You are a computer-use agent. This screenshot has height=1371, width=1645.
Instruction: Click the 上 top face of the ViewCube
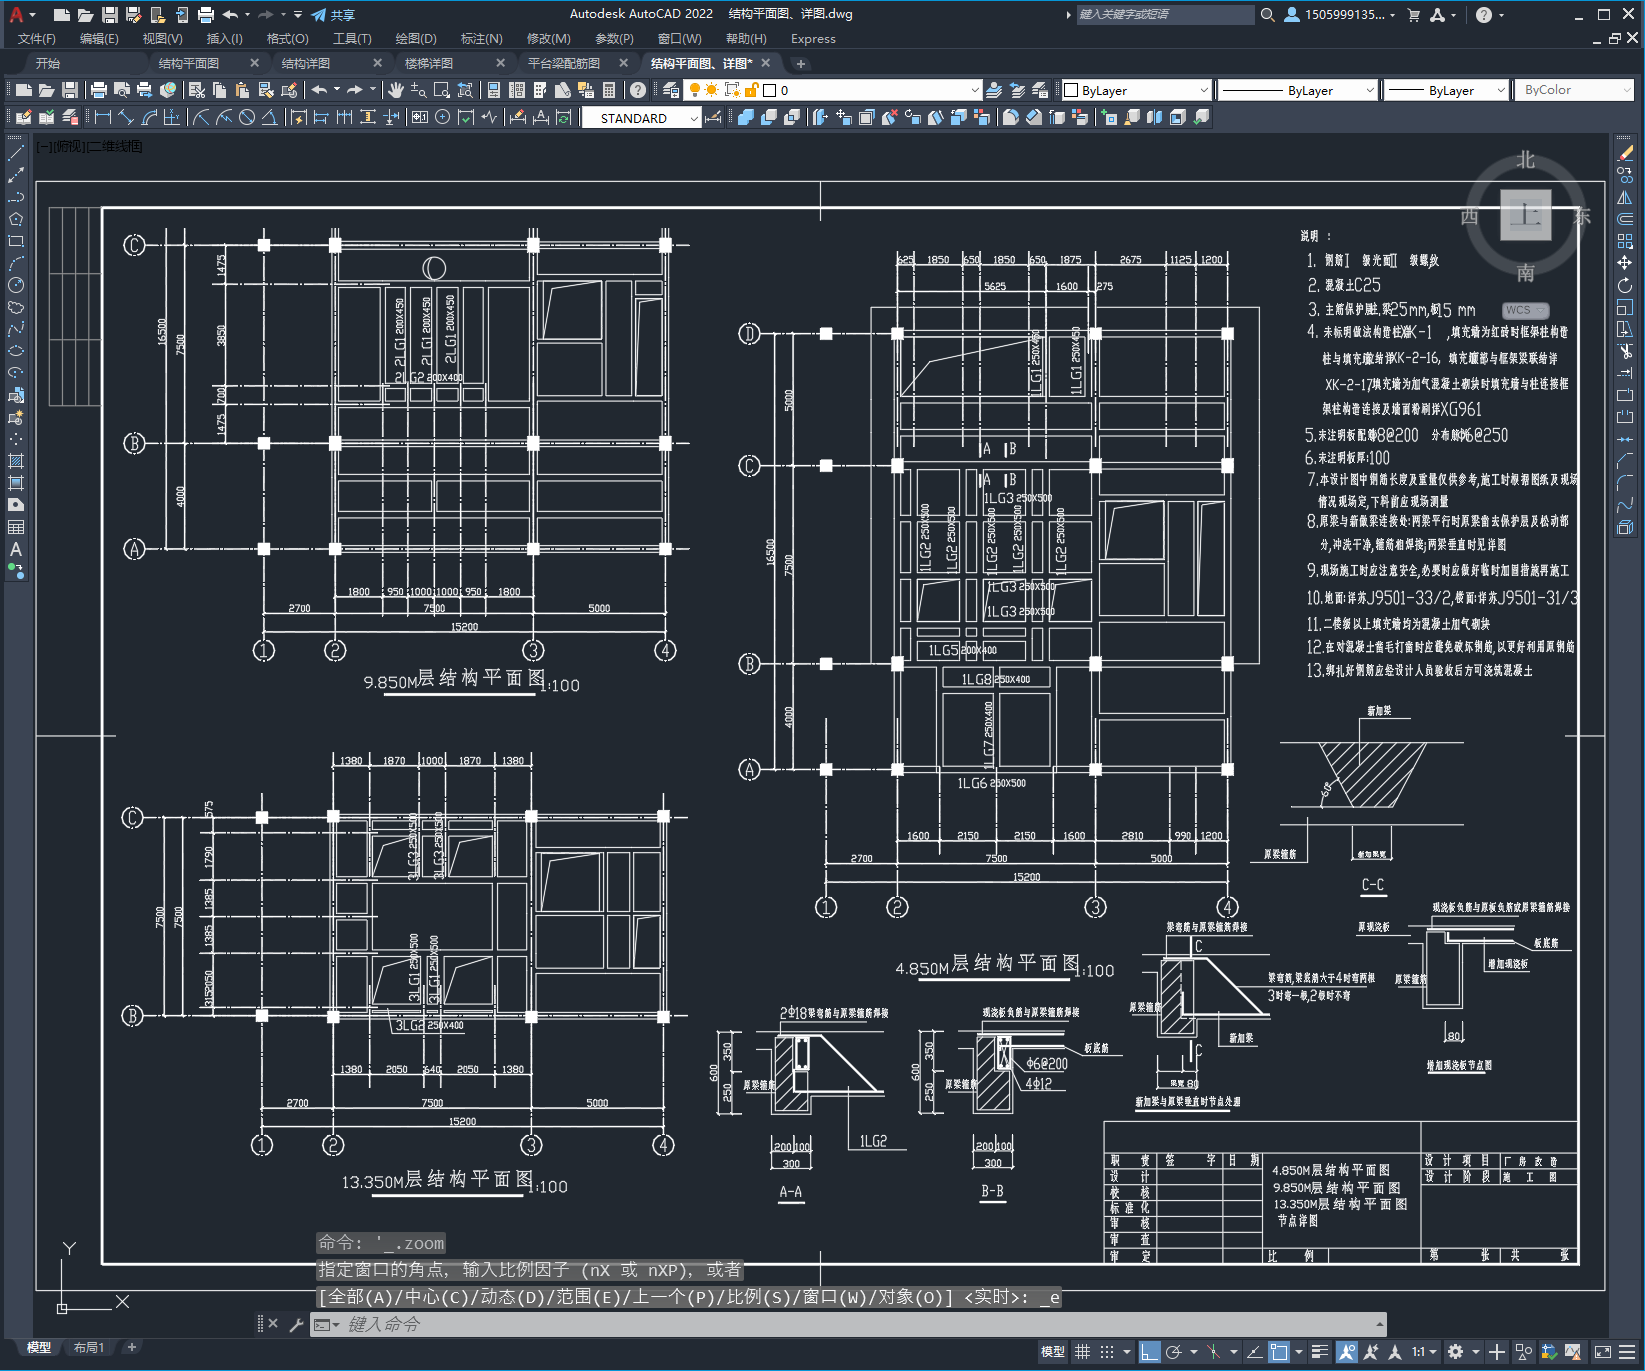[x=1525, y=214]
